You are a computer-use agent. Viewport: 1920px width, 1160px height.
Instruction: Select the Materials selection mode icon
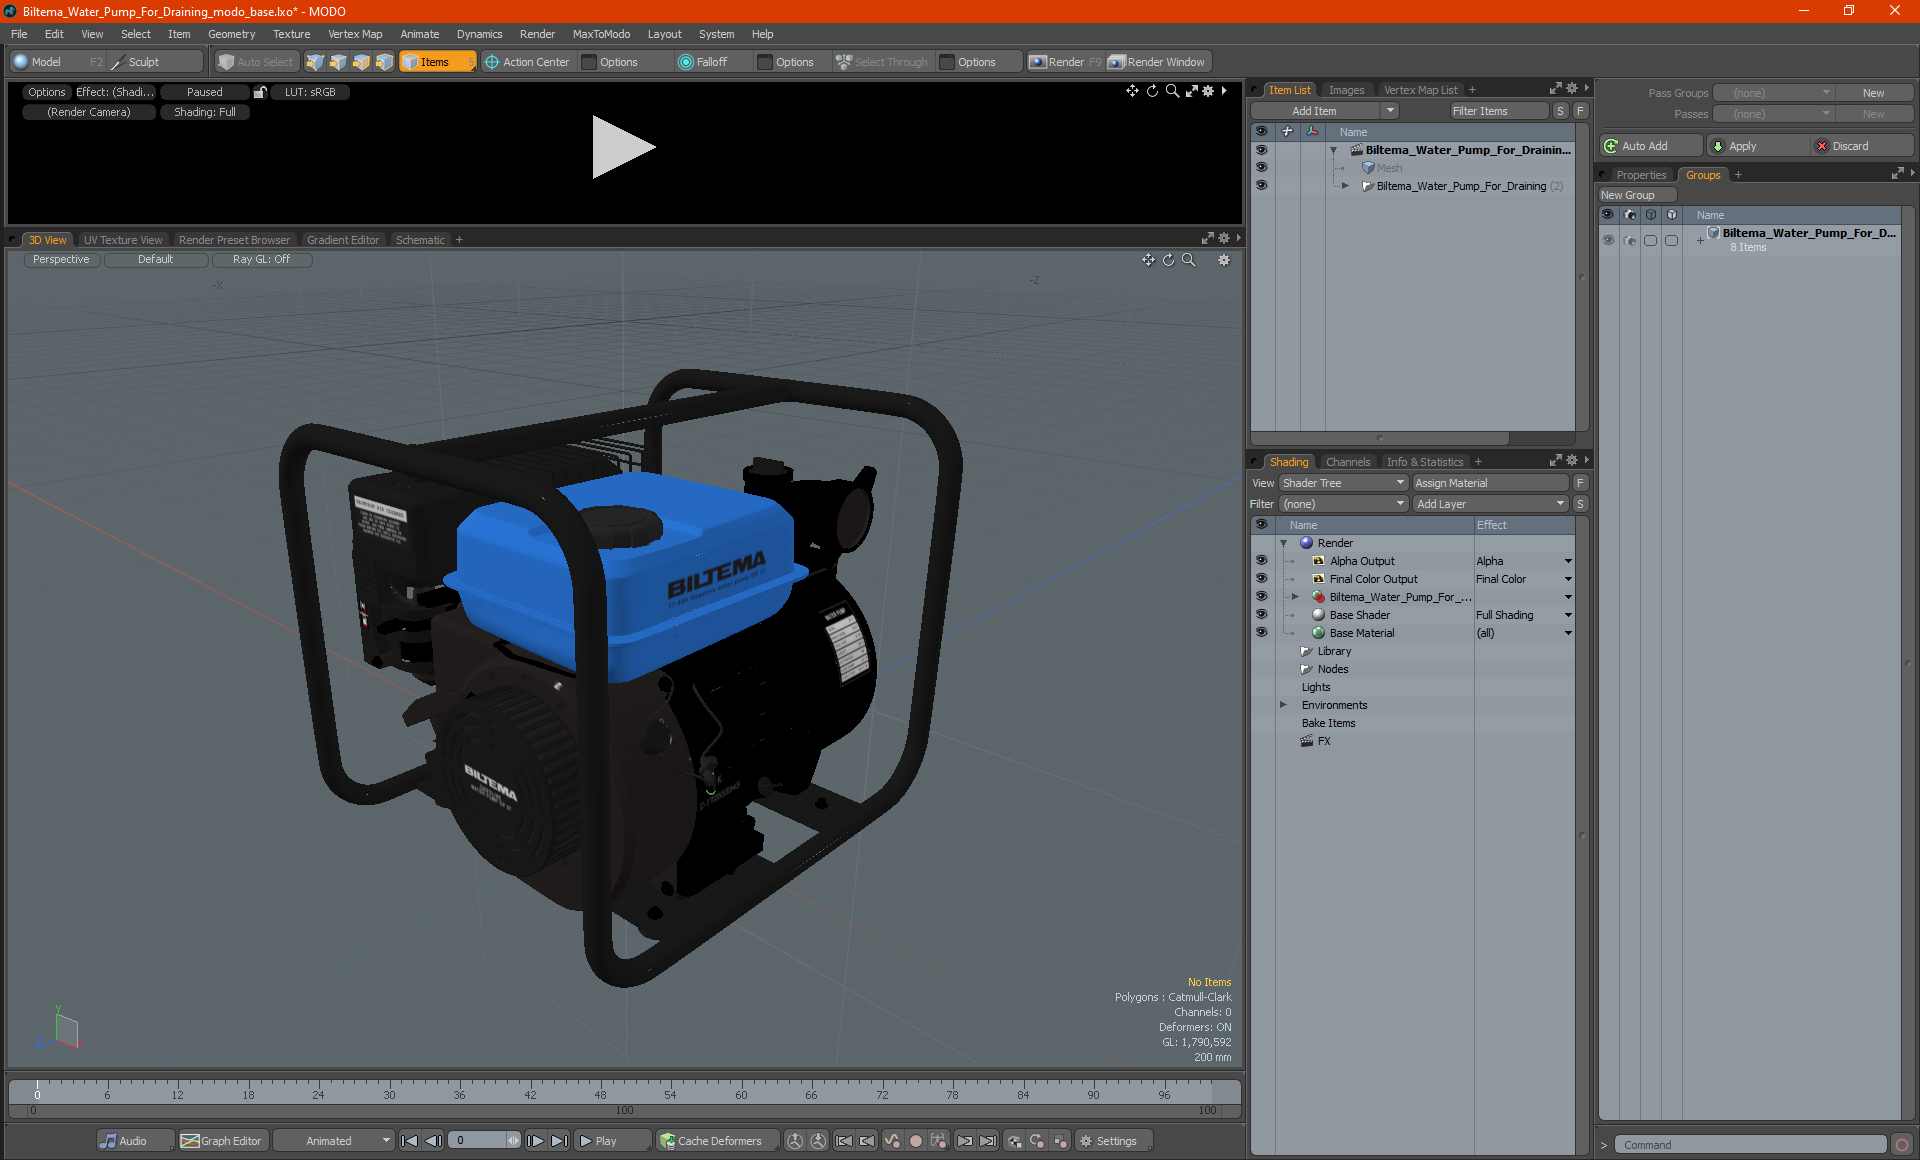pos(384,62)
